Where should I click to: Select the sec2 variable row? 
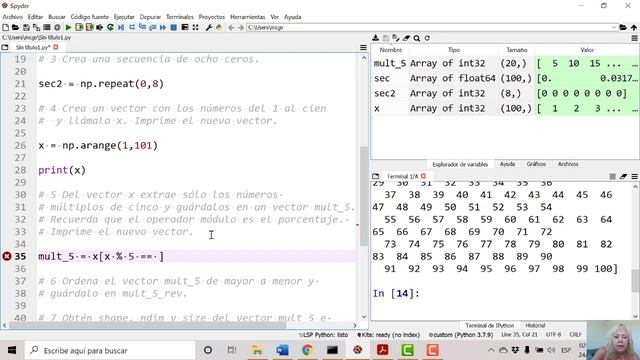tap(505, 93)
